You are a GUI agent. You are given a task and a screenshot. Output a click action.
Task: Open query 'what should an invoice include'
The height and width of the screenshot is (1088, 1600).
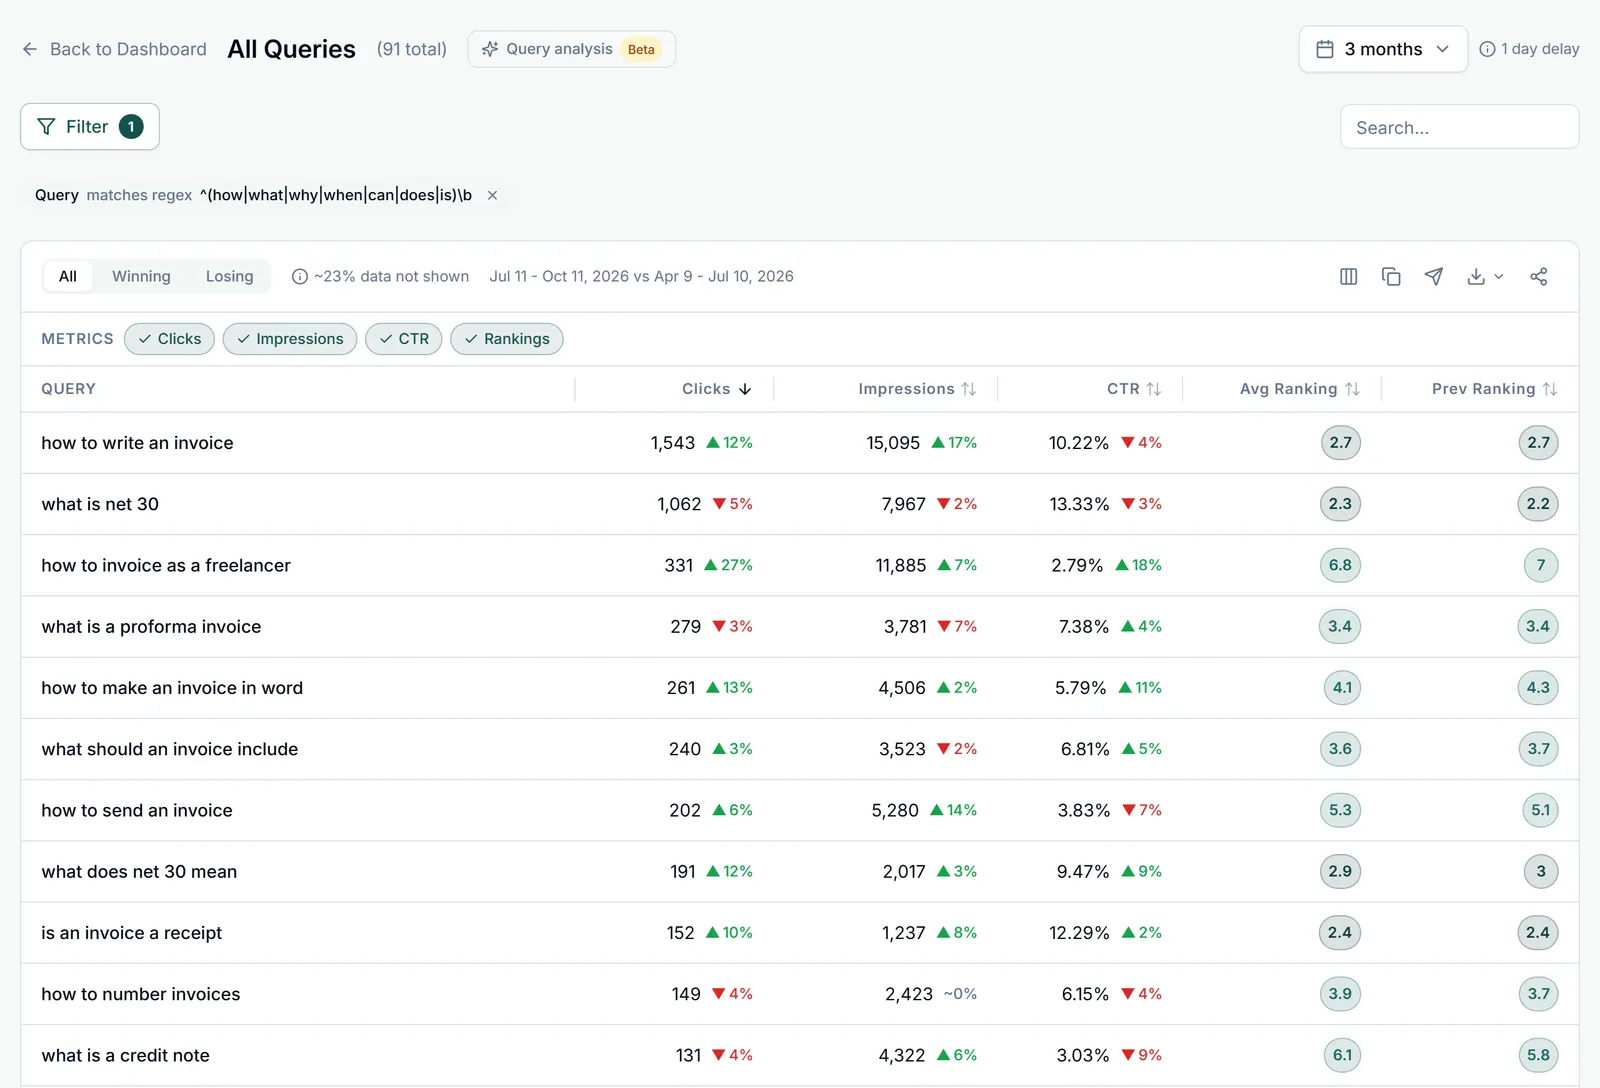pos(170,749)
